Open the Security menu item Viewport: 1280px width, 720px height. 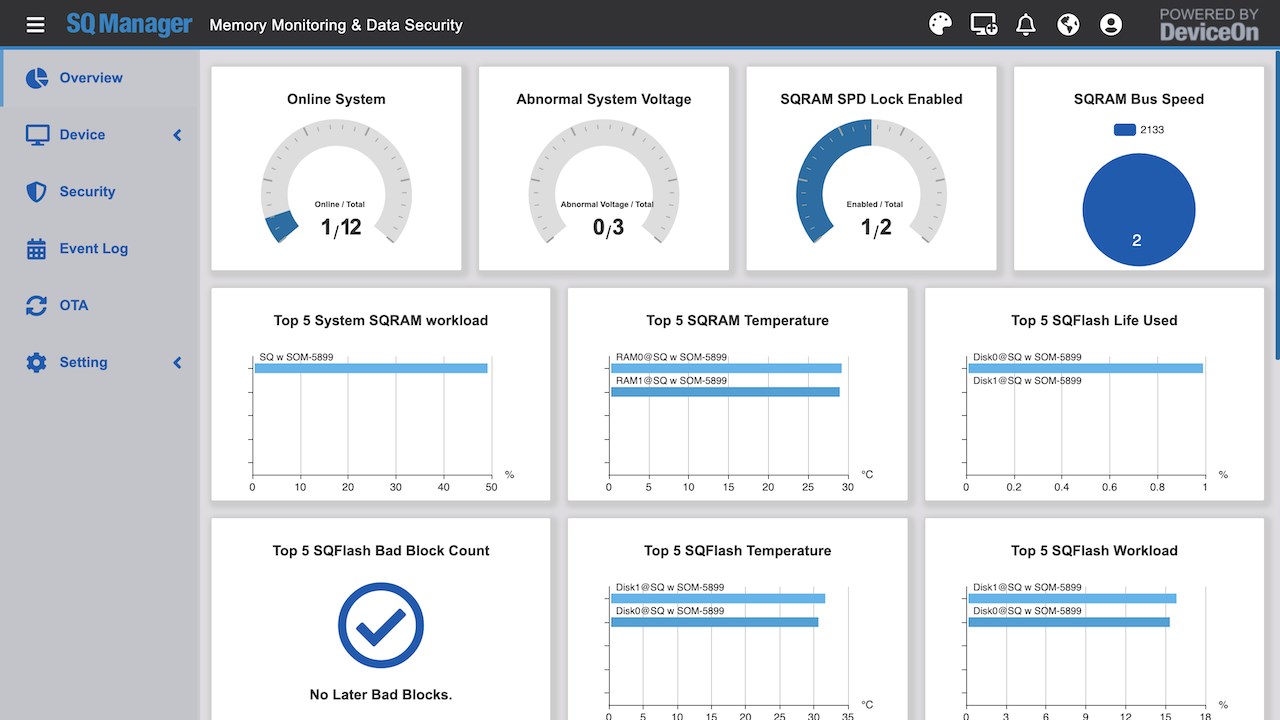click(x=100, y=192)
